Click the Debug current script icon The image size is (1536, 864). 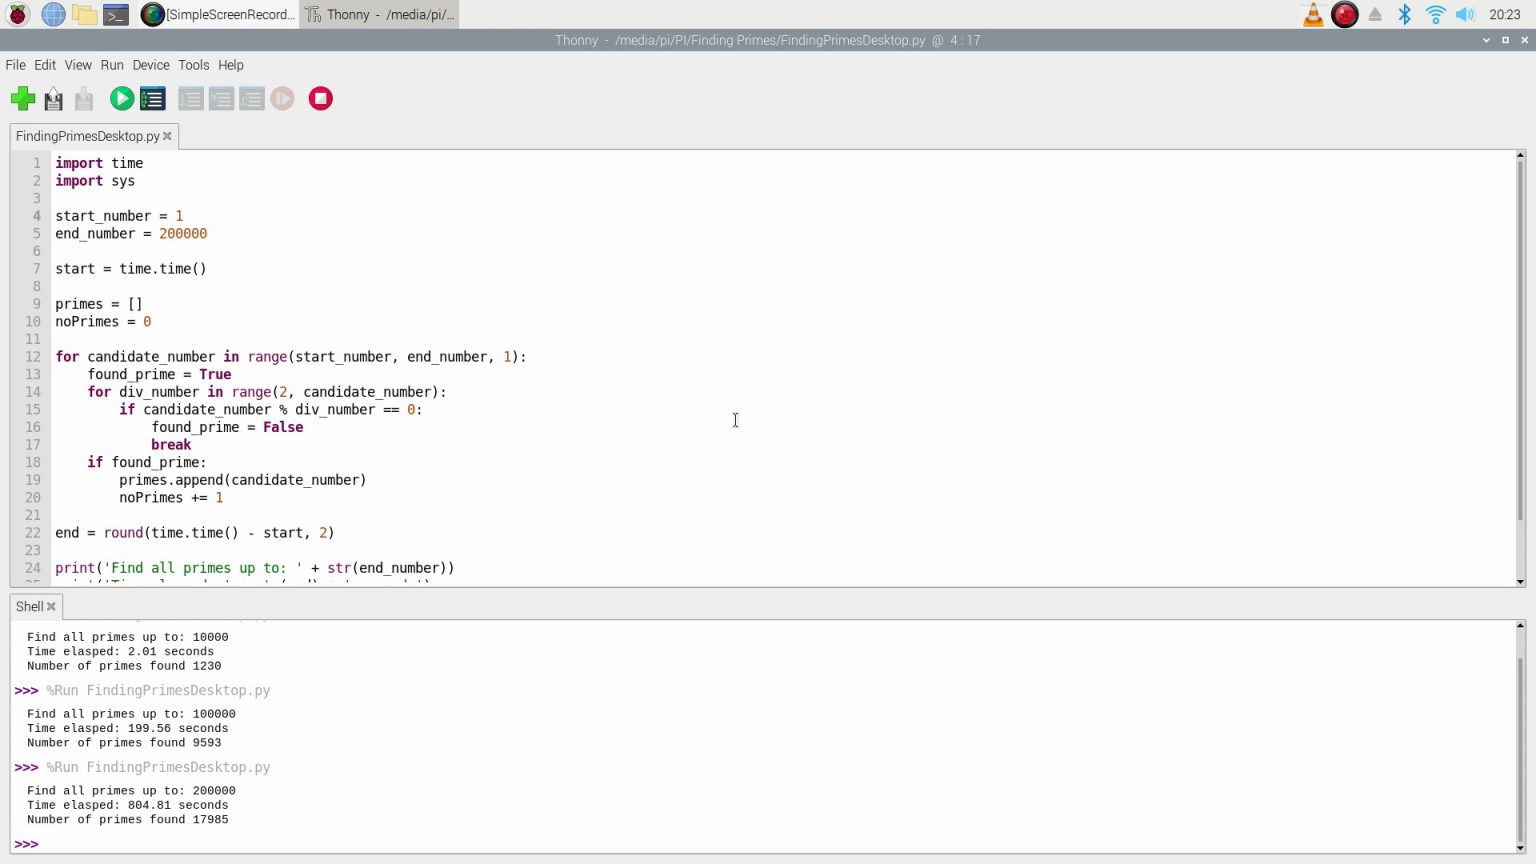(152, 99)
